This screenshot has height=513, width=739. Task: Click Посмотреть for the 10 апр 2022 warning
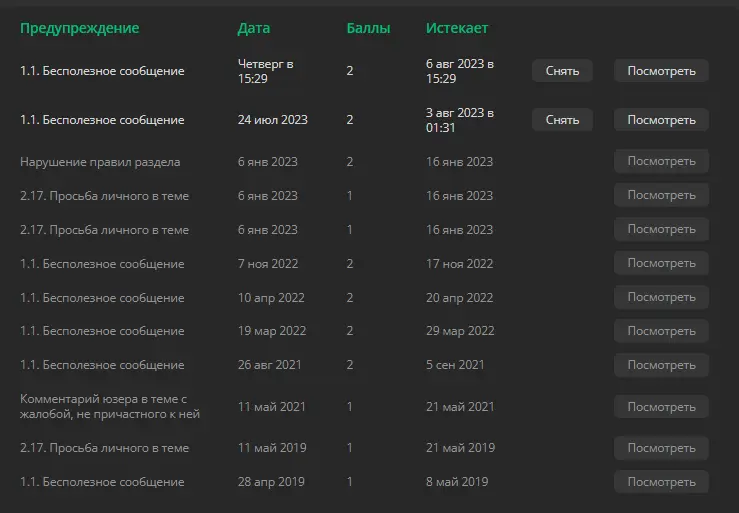point(661,297)
